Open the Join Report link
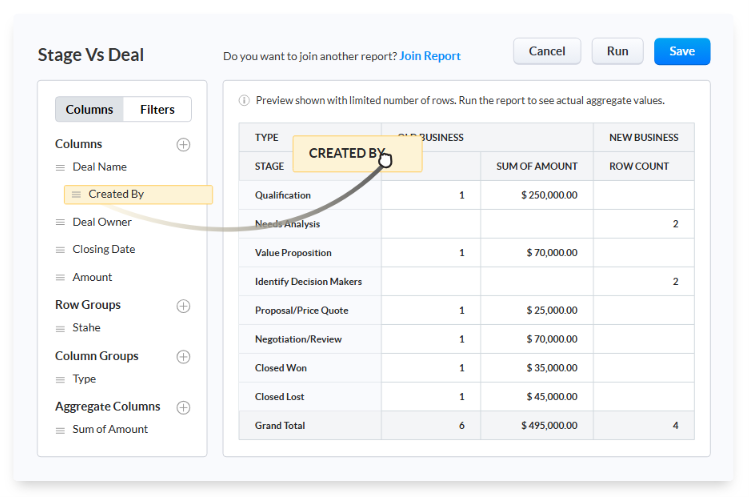This screenshot has height=497, width=749. pos(430,56)
